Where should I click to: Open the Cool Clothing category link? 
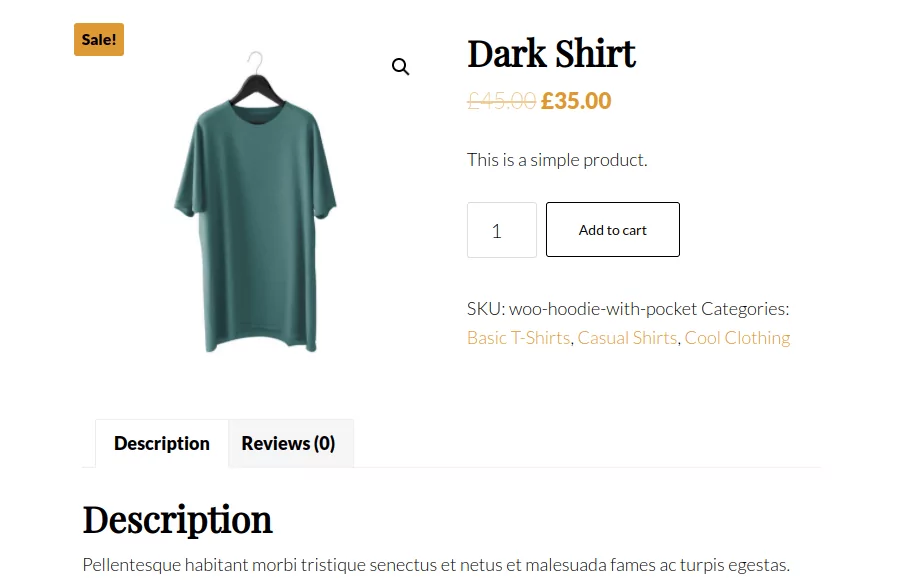click(737, 338)
